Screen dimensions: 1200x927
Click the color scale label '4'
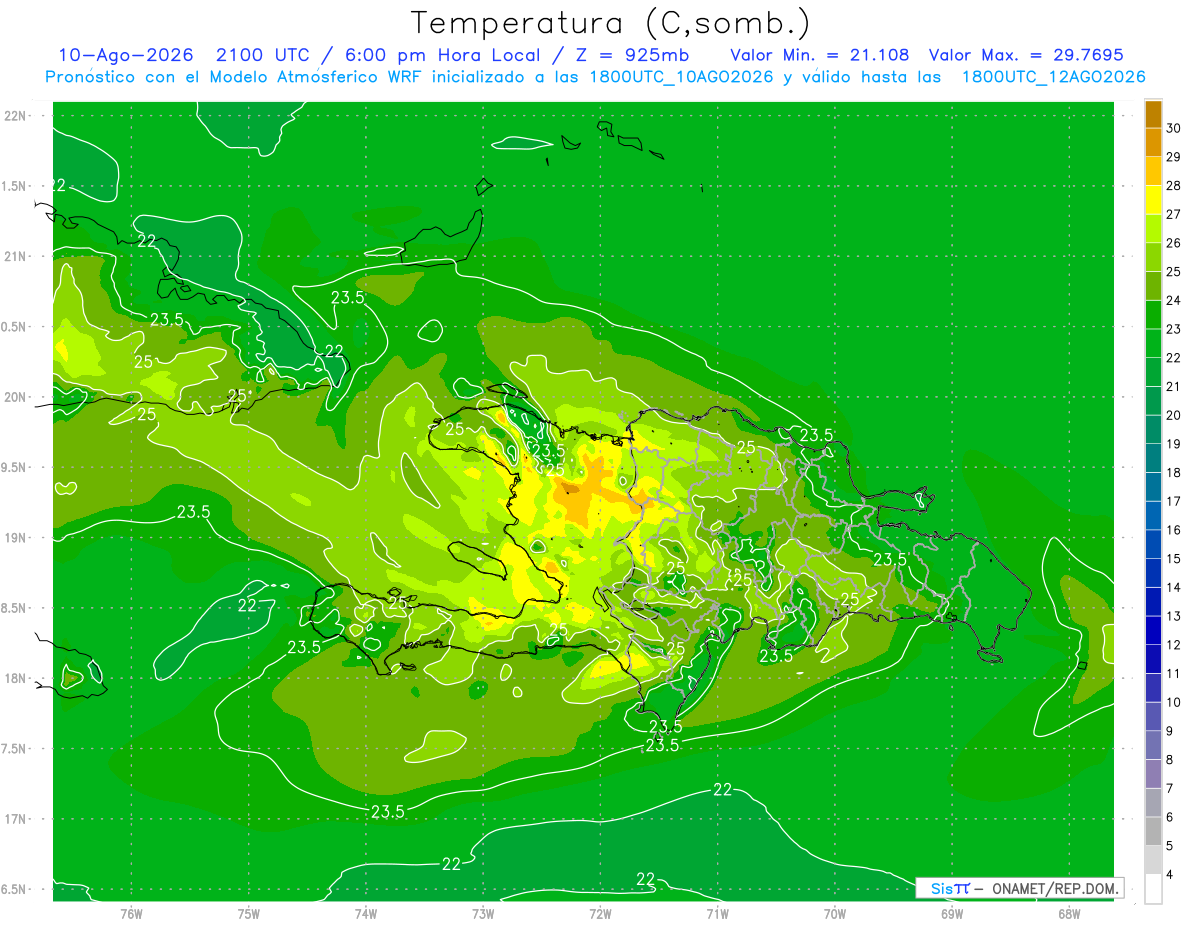click(x=1170, y=874)
